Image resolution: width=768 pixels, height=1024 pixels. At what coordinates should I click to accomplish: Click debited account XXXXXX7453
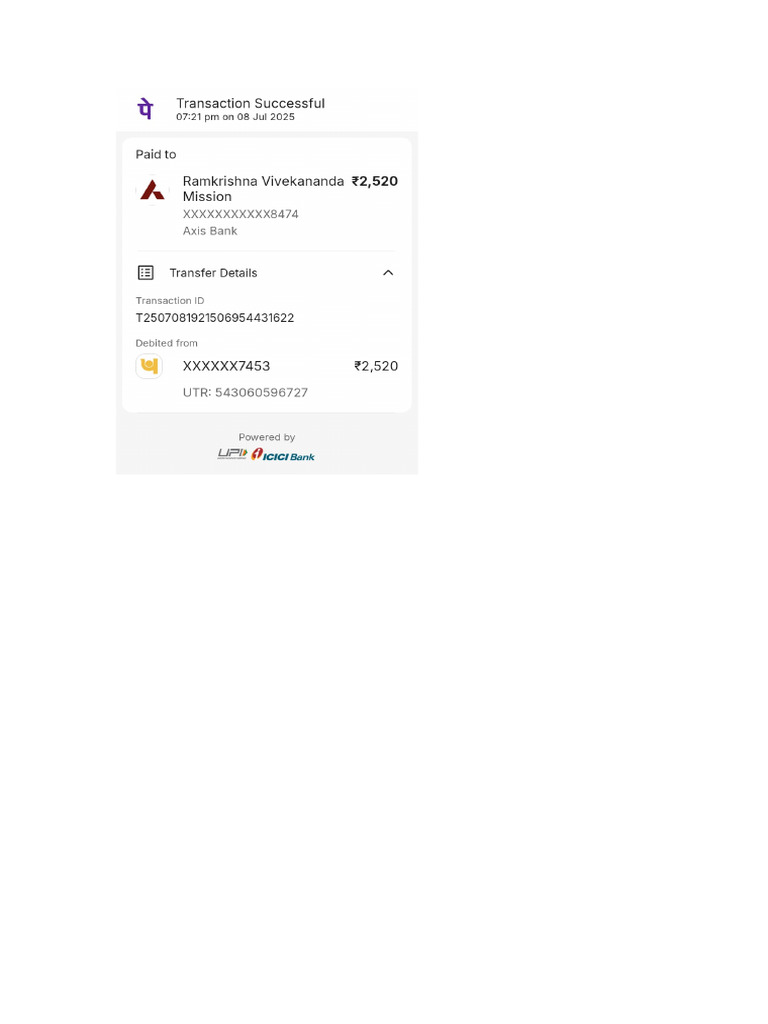click(227, 366)
